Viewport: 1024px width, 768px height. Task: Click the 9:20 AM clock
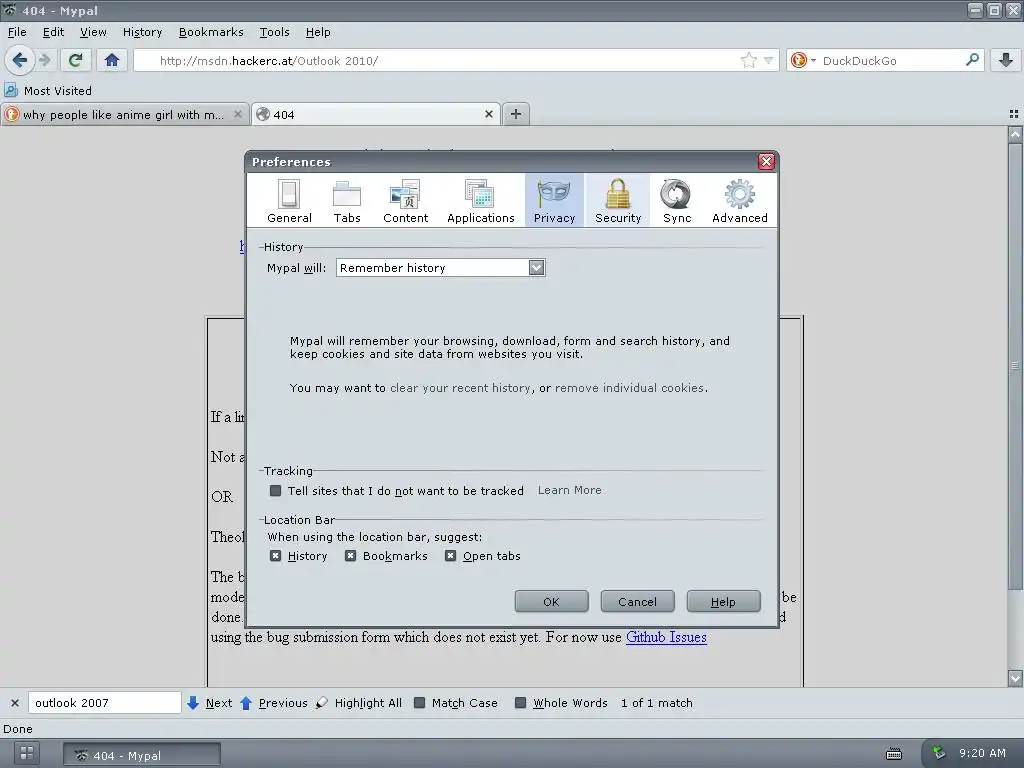click(x=982, y=753)
